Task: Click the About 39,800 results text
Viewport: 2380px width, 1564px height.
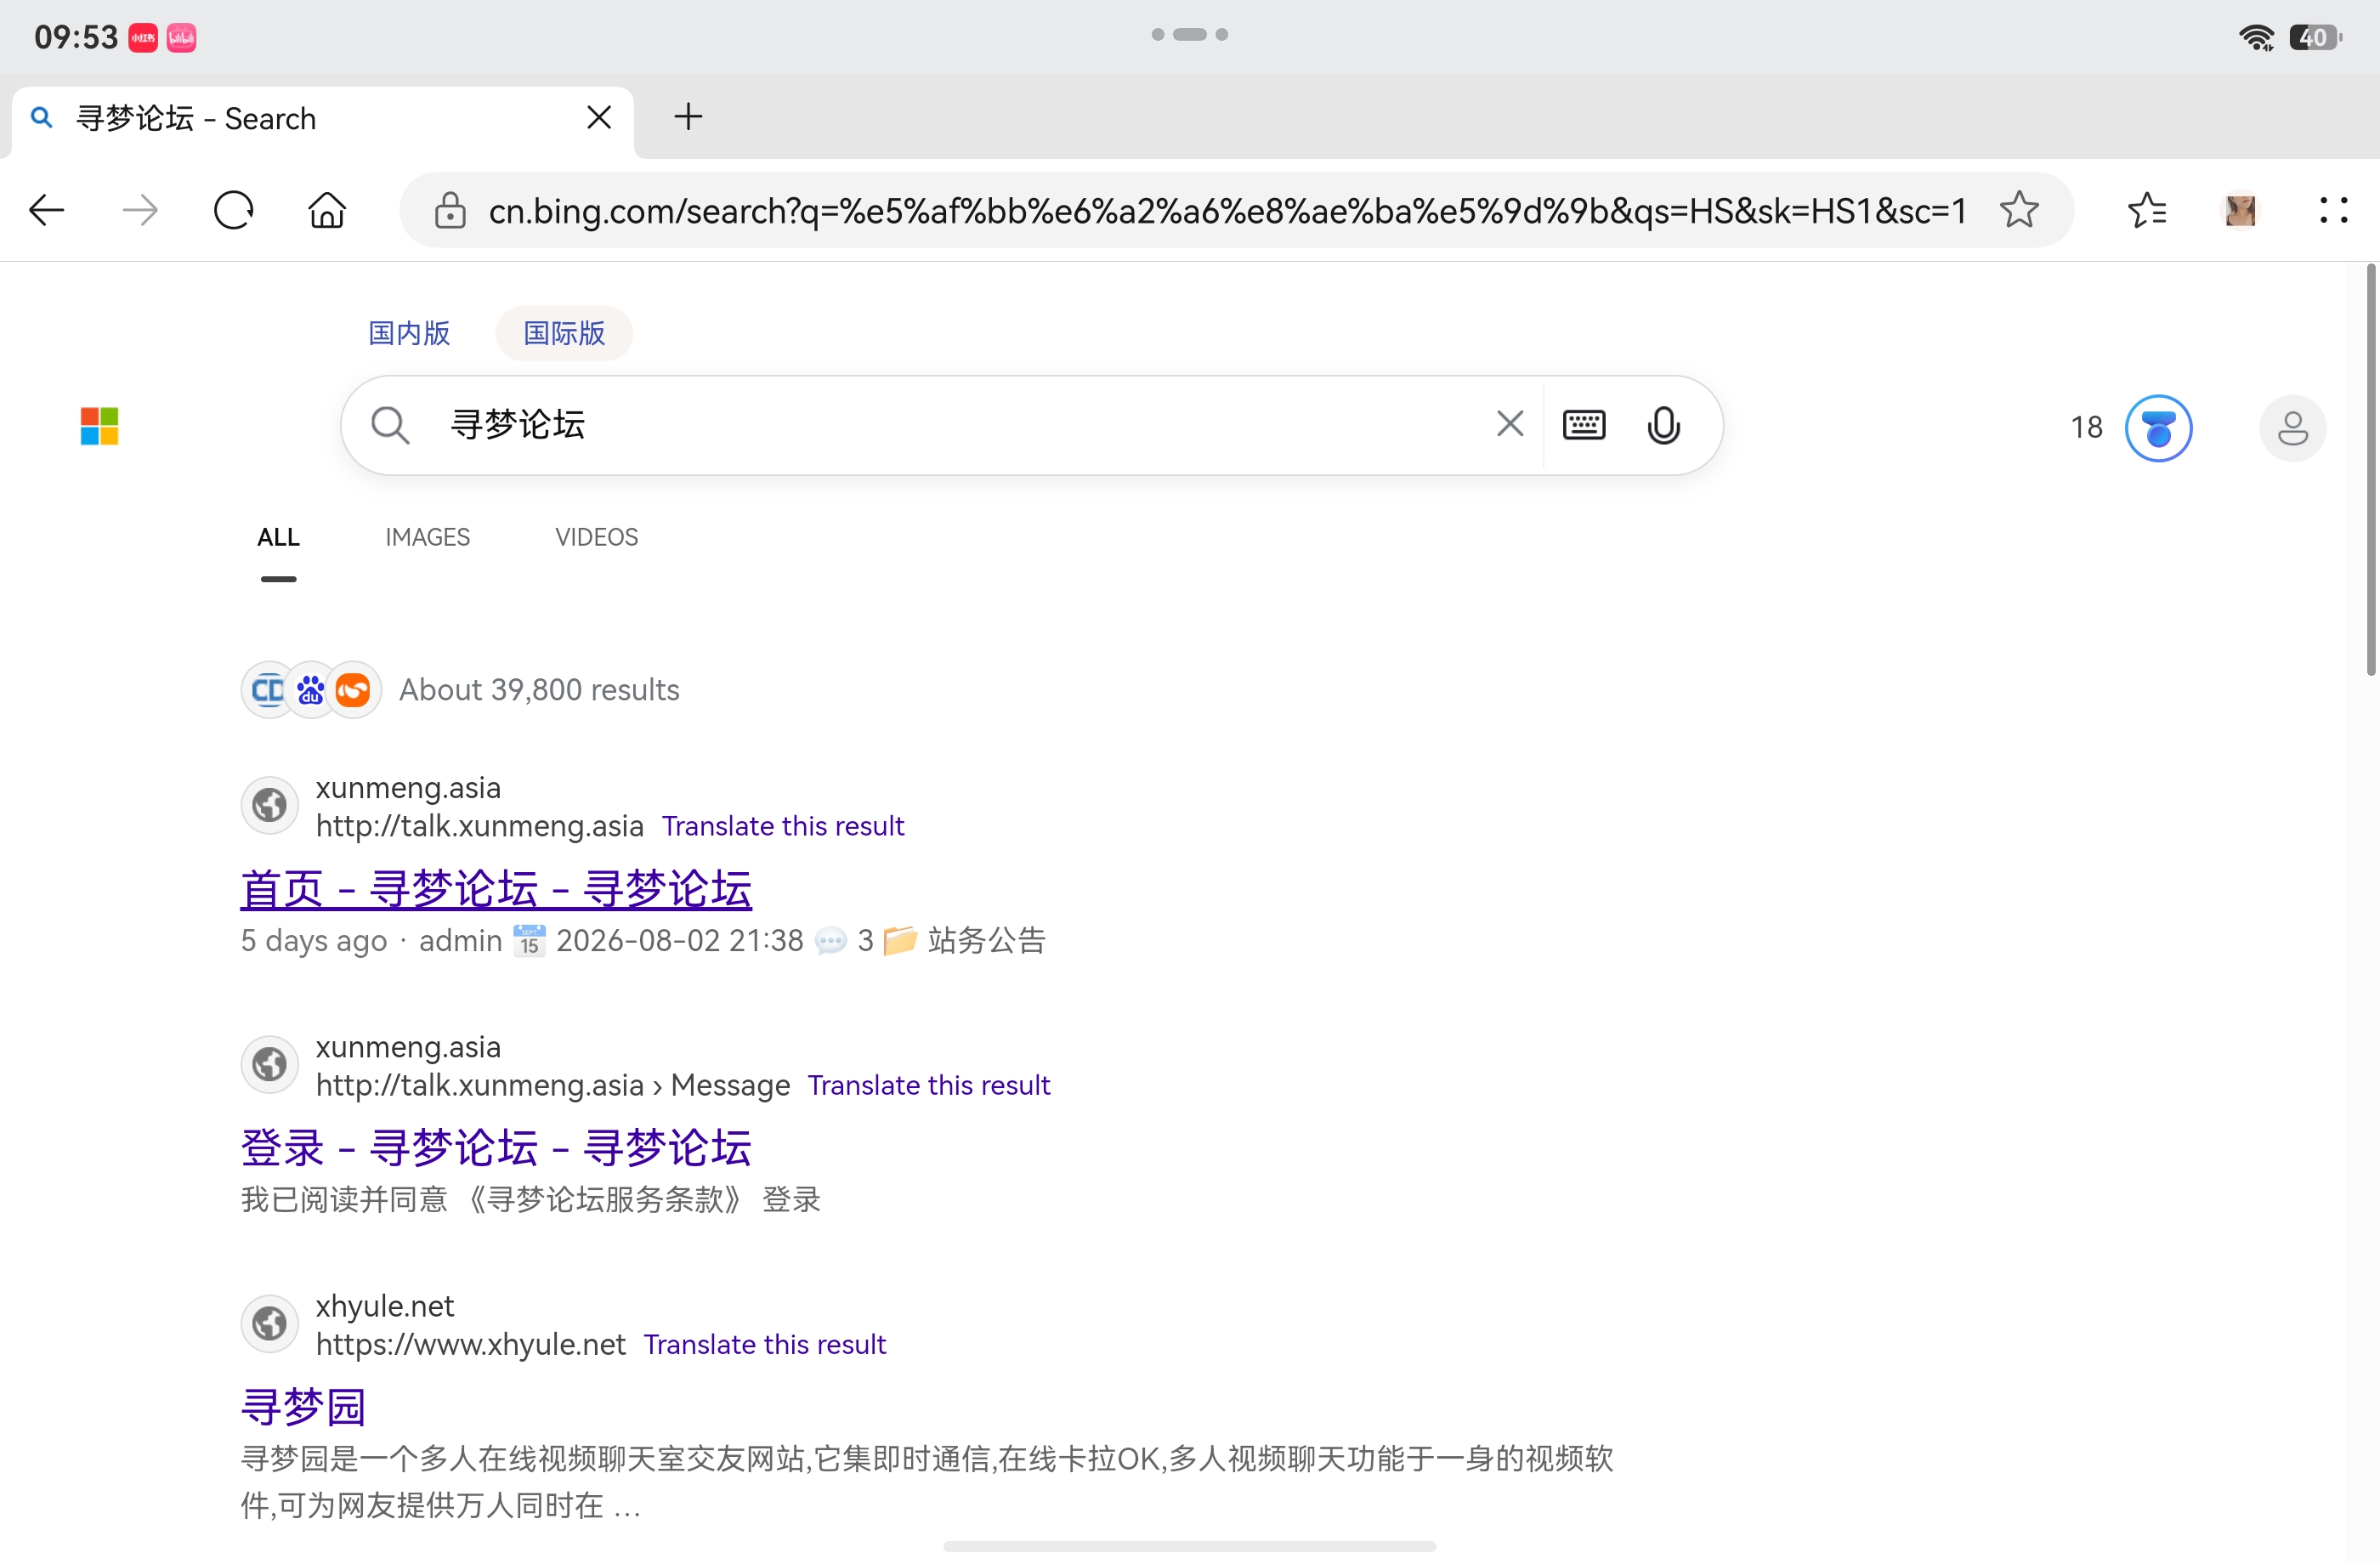Action: coord(540,690)
